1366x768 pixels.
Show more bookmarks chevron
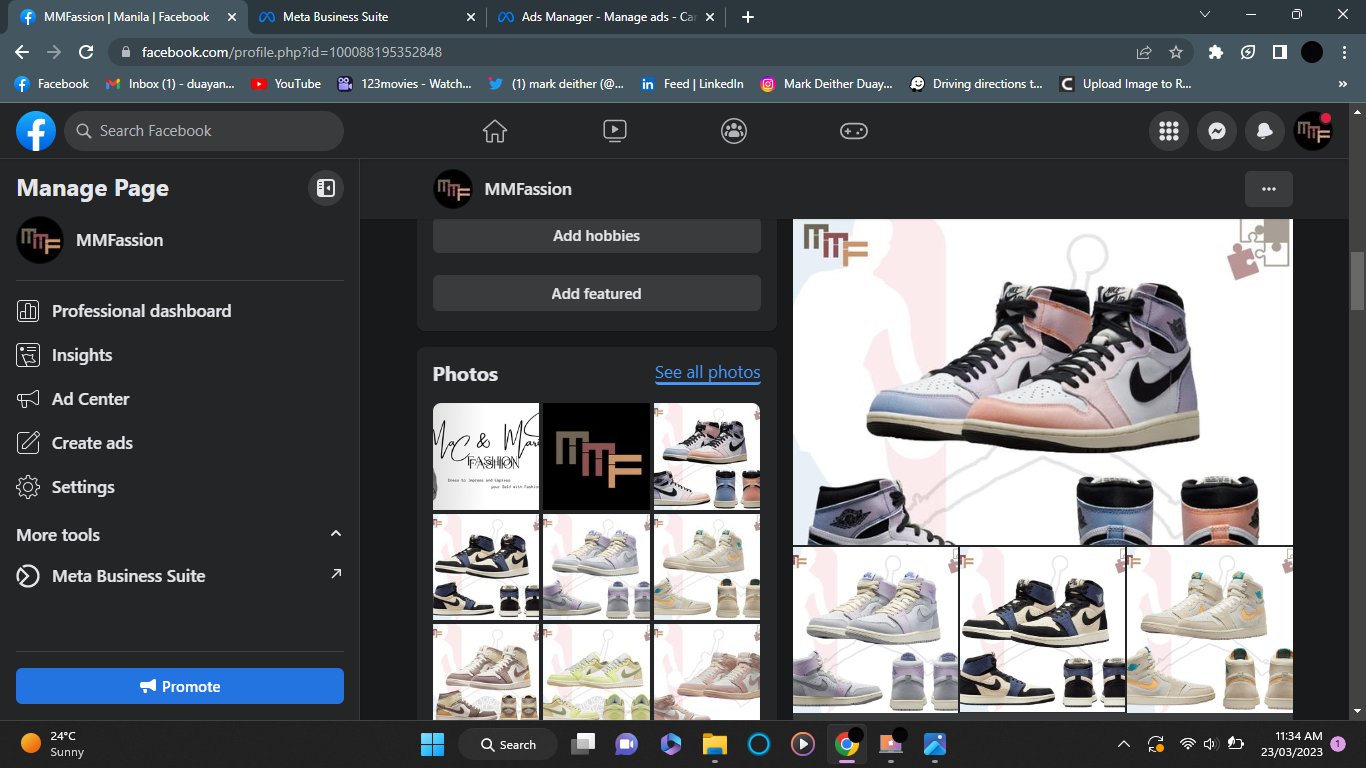(x=1343, y=84)
